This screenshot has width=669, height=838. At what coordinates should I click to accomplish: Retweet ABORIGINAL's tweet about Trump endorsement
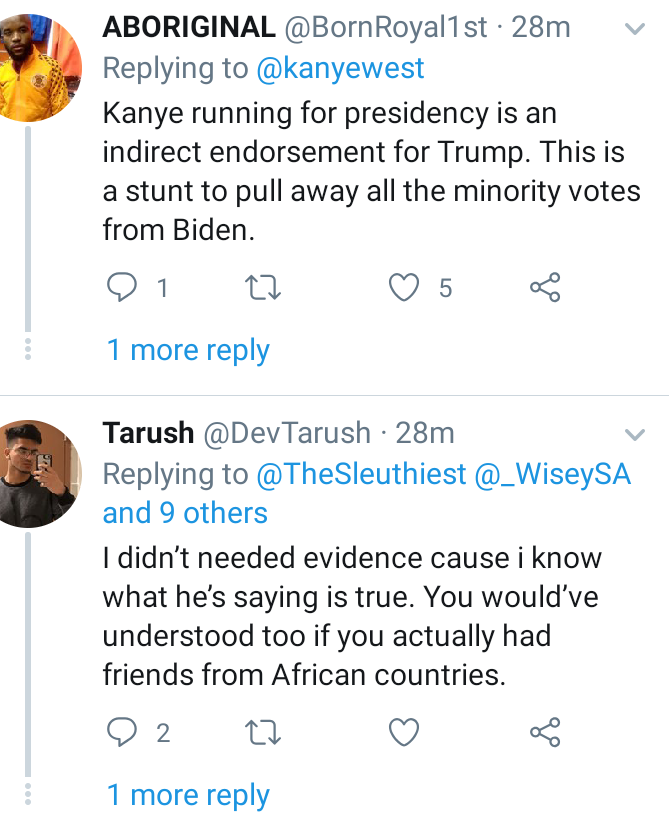(x=262, y=287)
